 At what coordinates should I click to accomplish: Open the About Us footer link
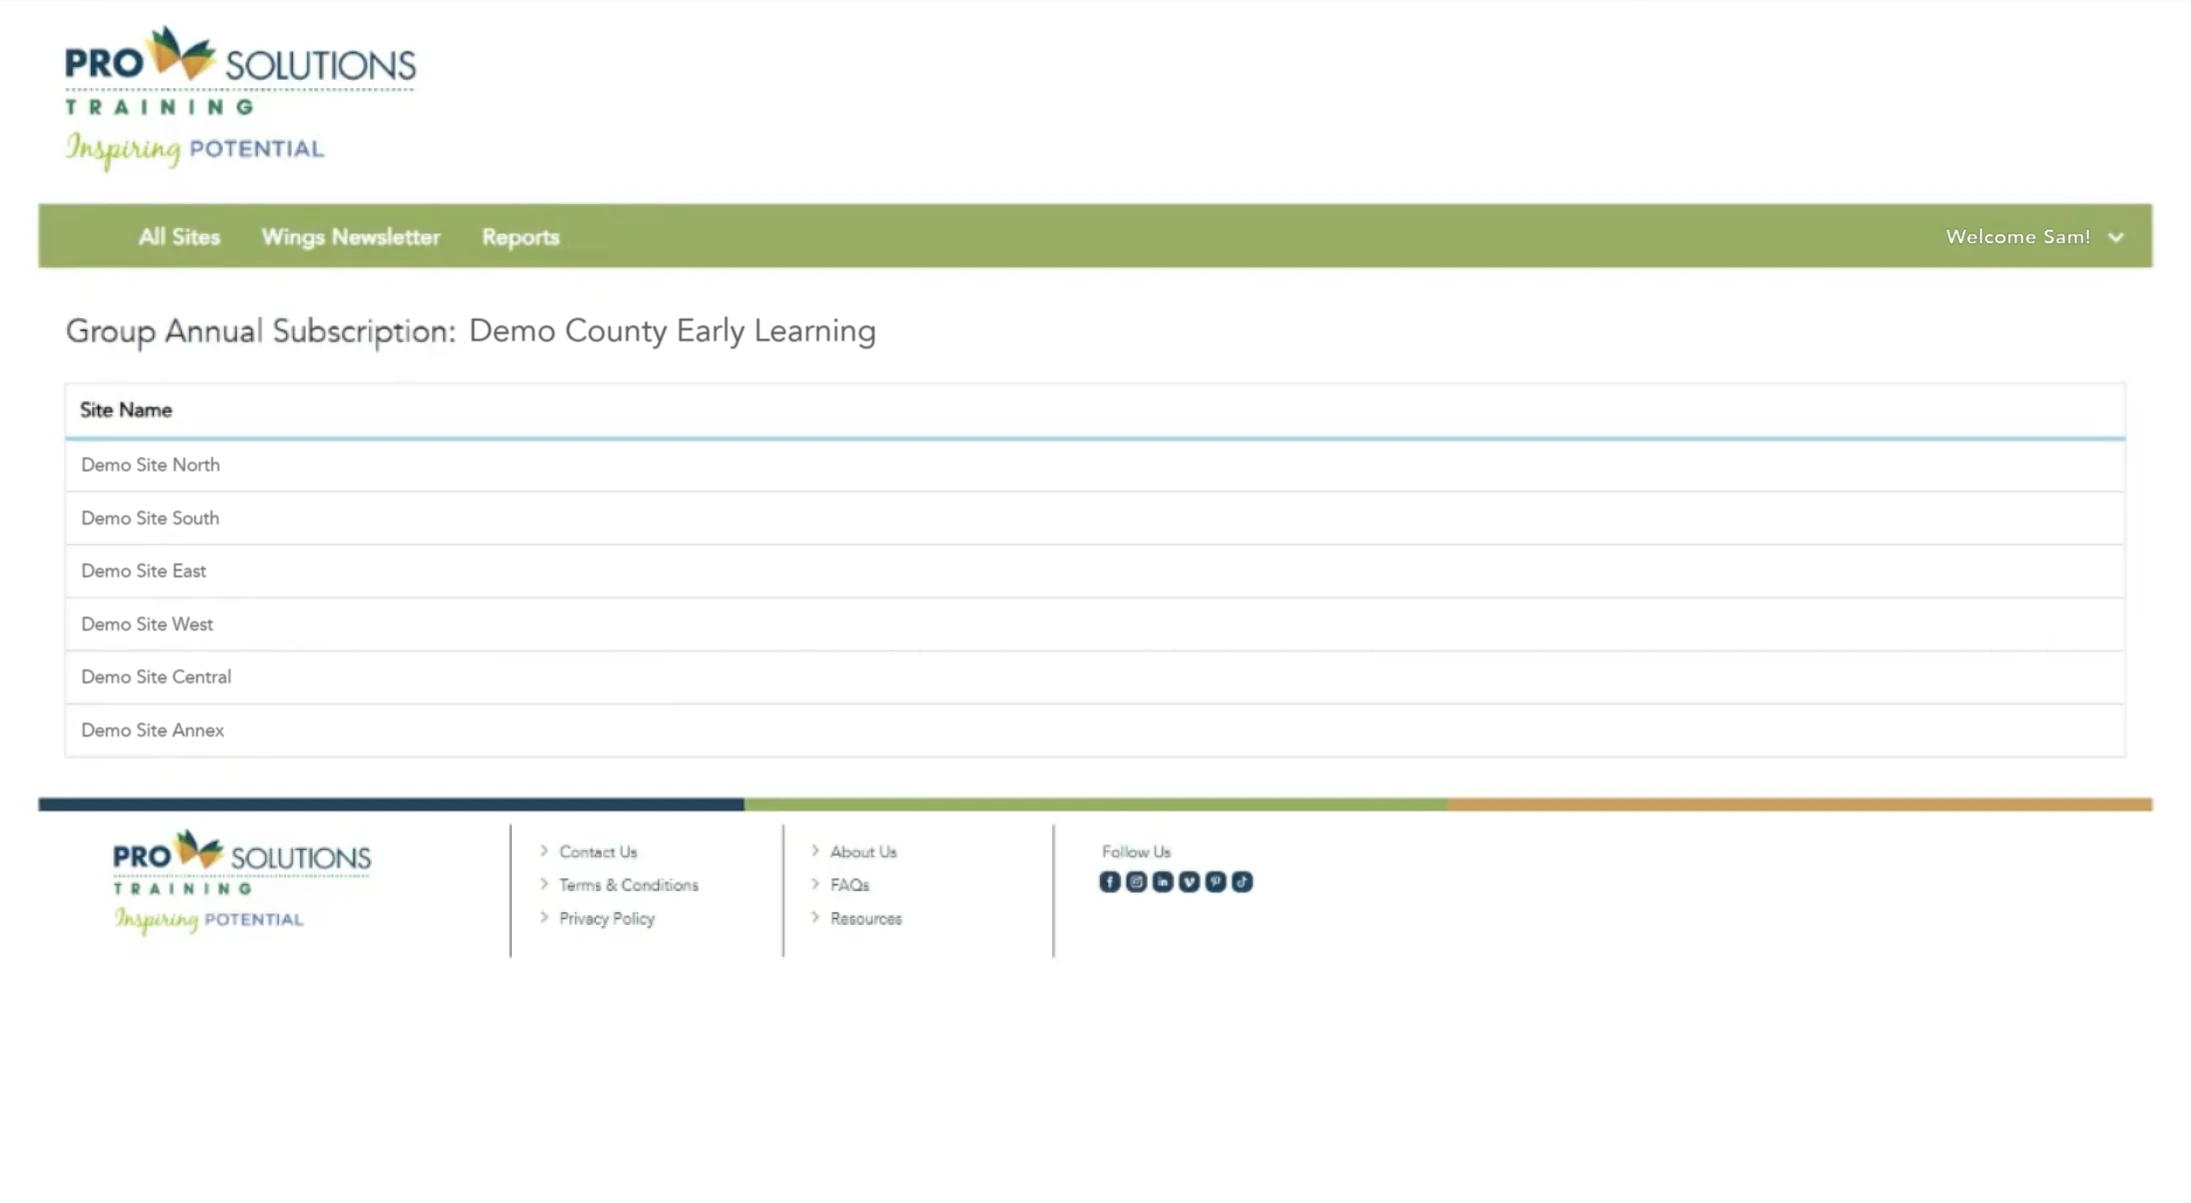tap(863, 852)
